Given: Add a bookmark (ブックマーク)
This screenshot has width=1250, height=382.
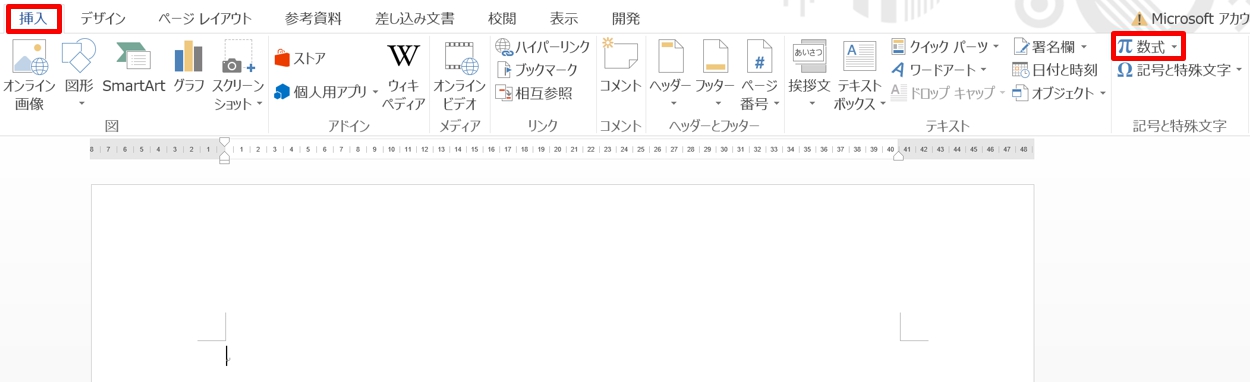Looking at the screenshot, I should [537, 70].
